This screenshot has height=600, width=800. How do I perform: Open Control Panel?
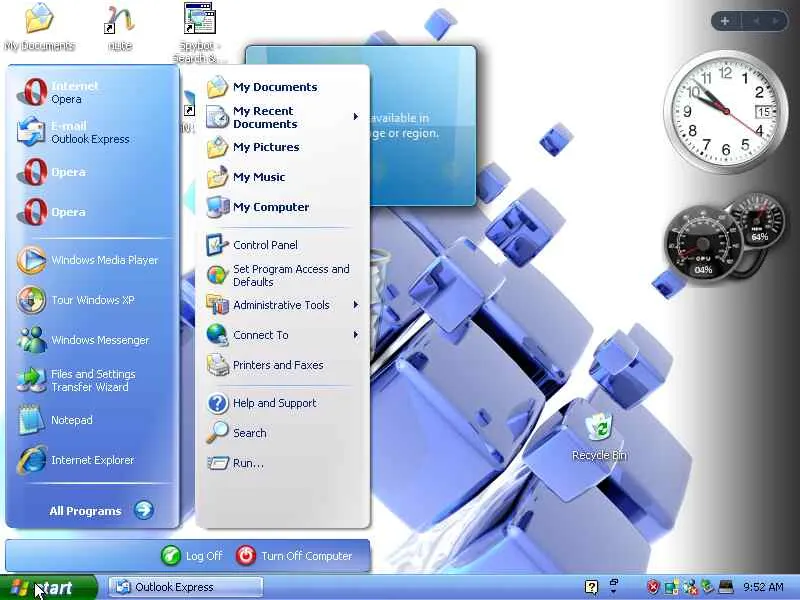point(282,245)
